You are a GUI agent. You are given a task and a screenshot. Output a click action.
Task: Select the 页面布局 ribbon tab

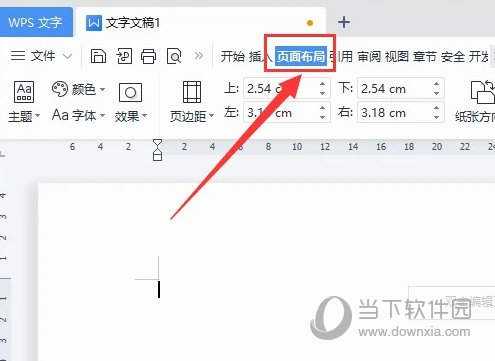301,56
